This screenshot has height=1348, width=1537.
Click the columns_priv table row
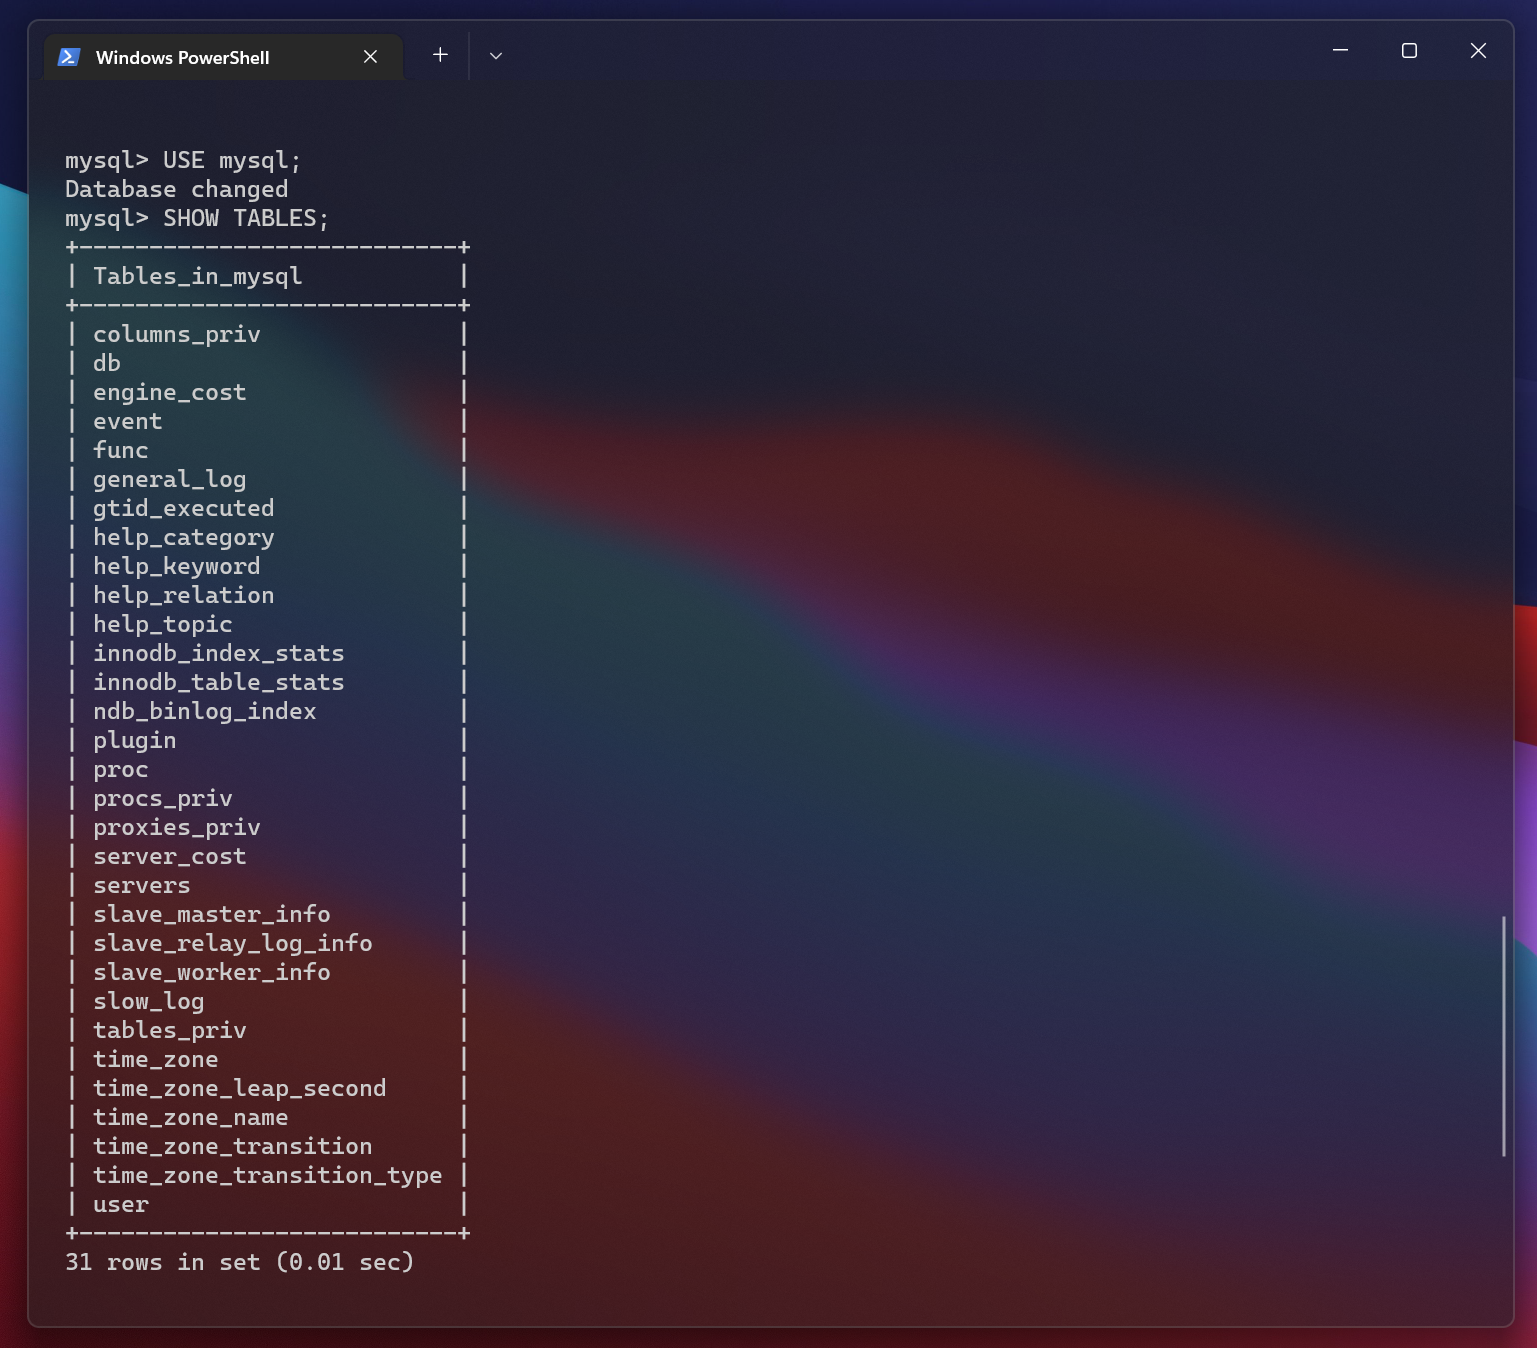pos(176,335)
